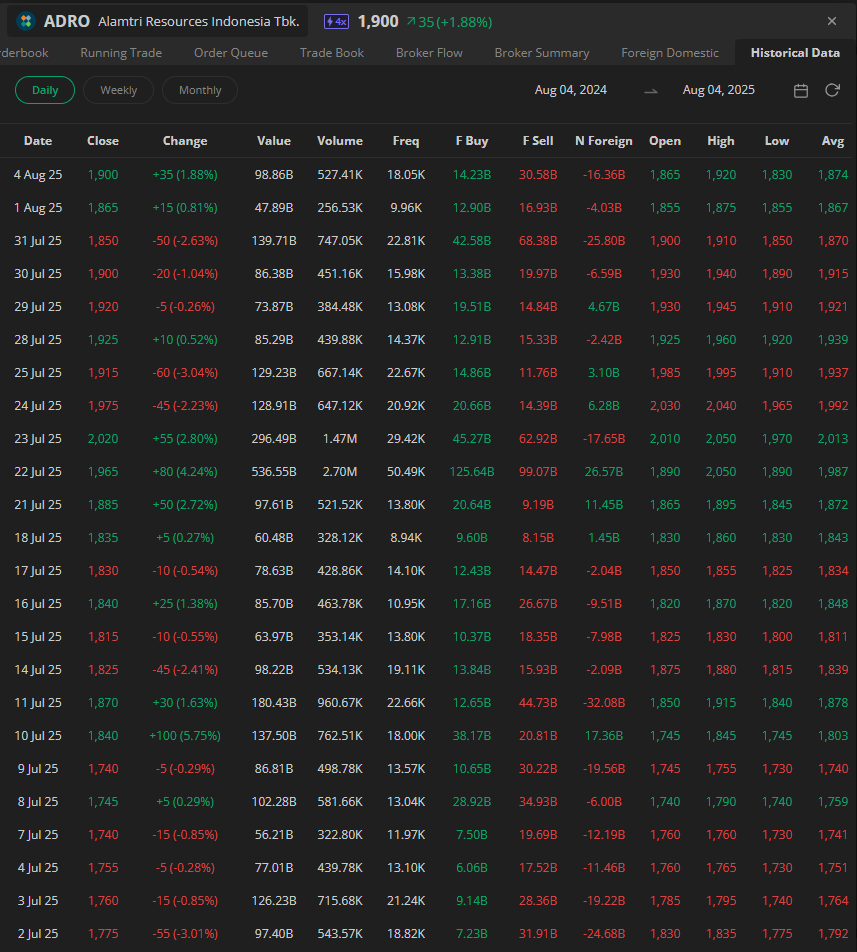857x952 pixels.
Task: Click the N Foreign column header
Action: 604,141
